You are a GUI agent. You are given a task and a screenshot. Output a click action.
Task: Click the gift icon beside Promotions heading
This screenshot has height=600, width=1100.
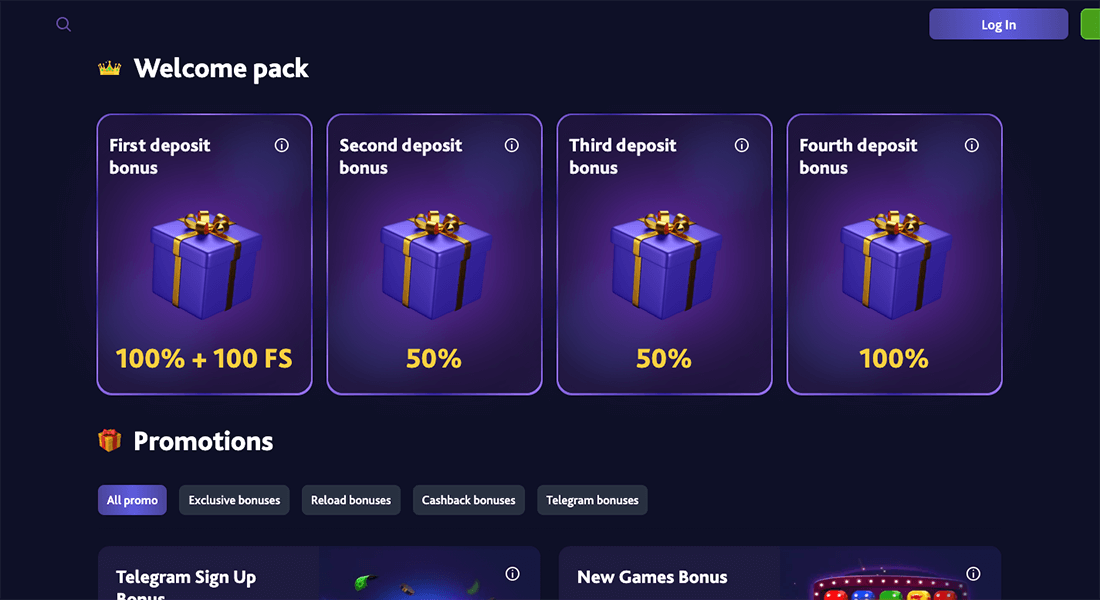click(x=109, y=440)
